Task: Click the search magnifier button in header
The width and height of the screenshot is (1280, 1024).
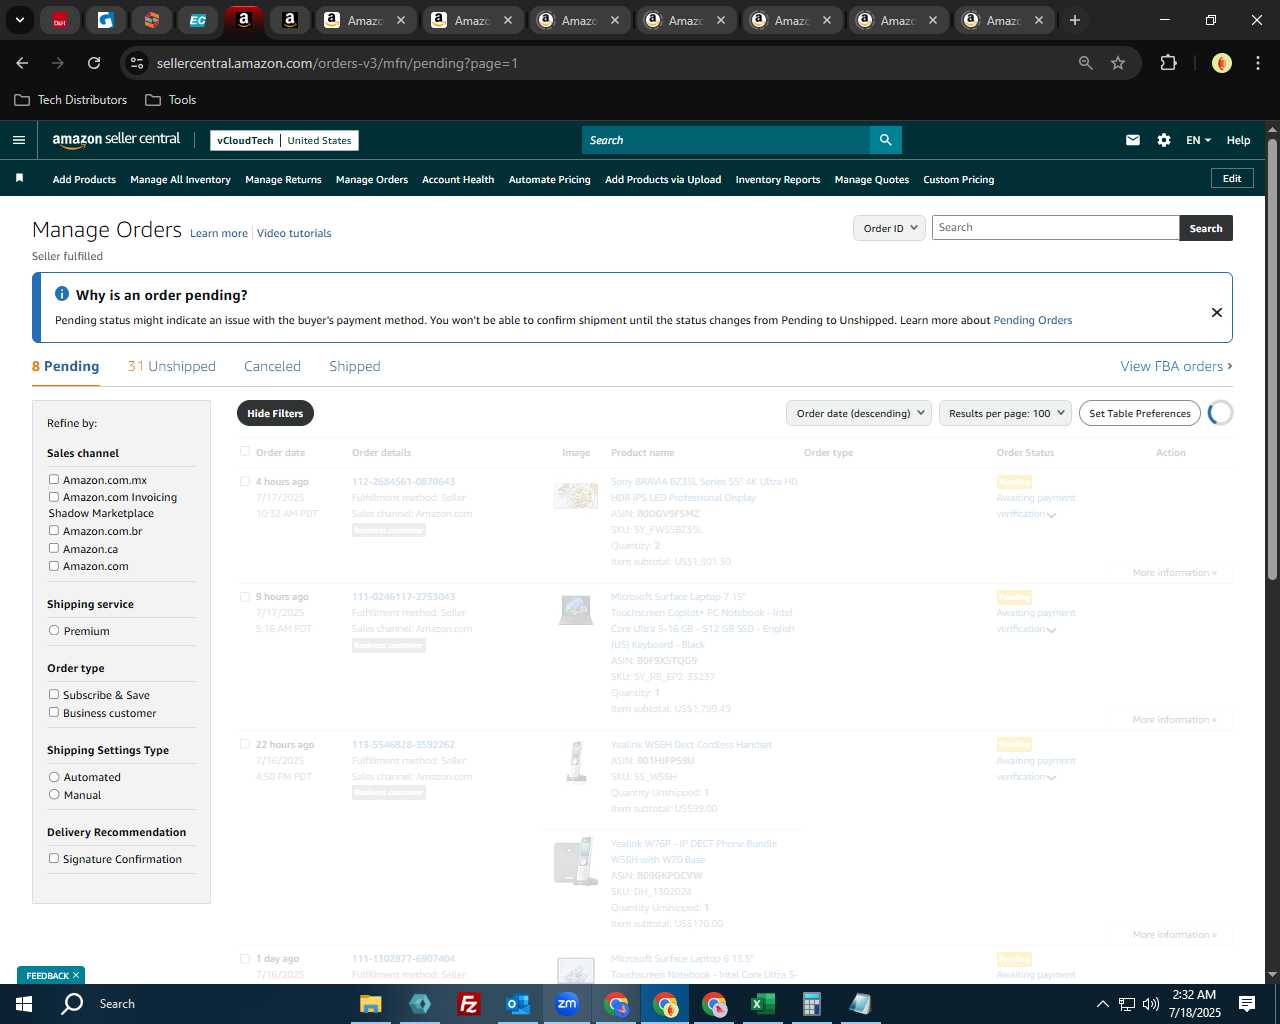Action: click(x=885, y=140)
